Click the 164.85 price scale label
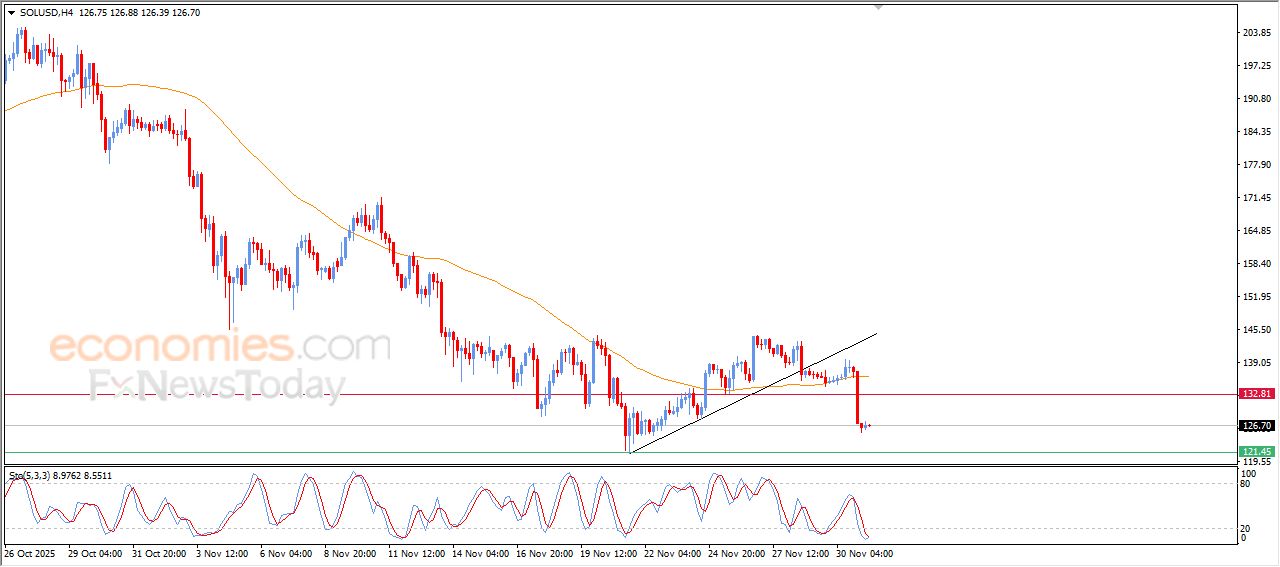 point(1256,231)
